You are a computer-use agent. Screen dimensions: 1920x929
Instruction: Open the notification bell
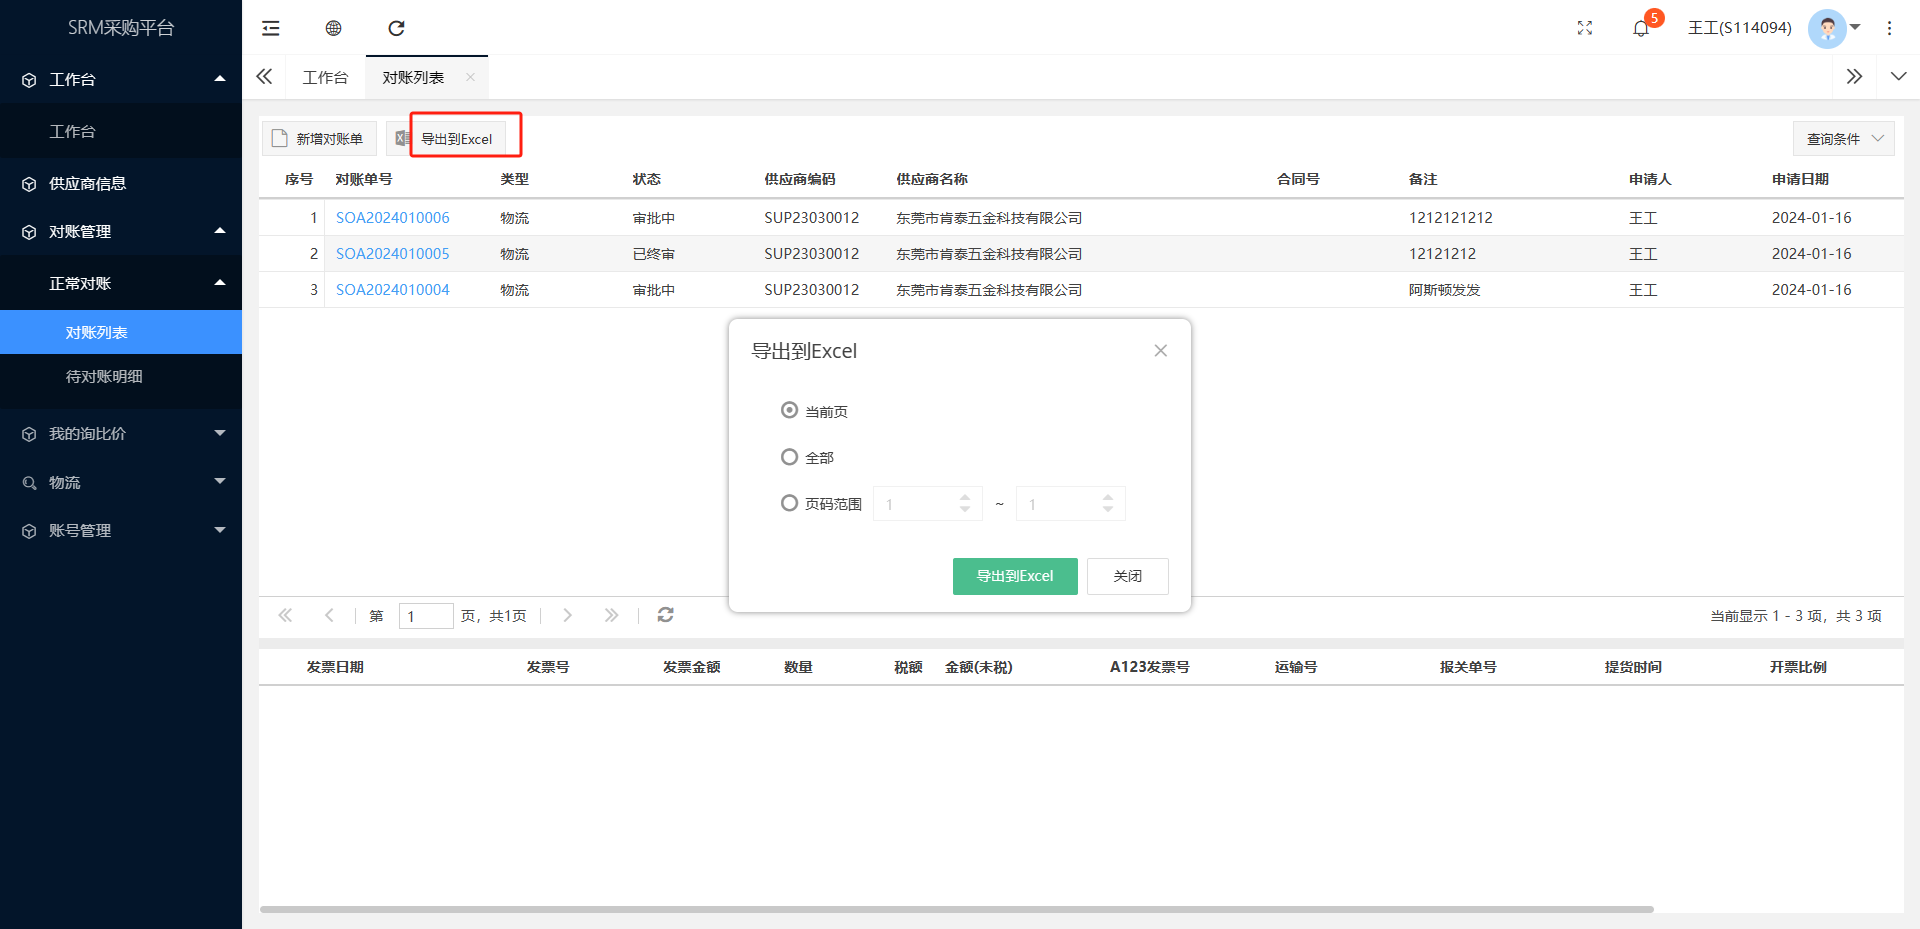[1641, 28]
